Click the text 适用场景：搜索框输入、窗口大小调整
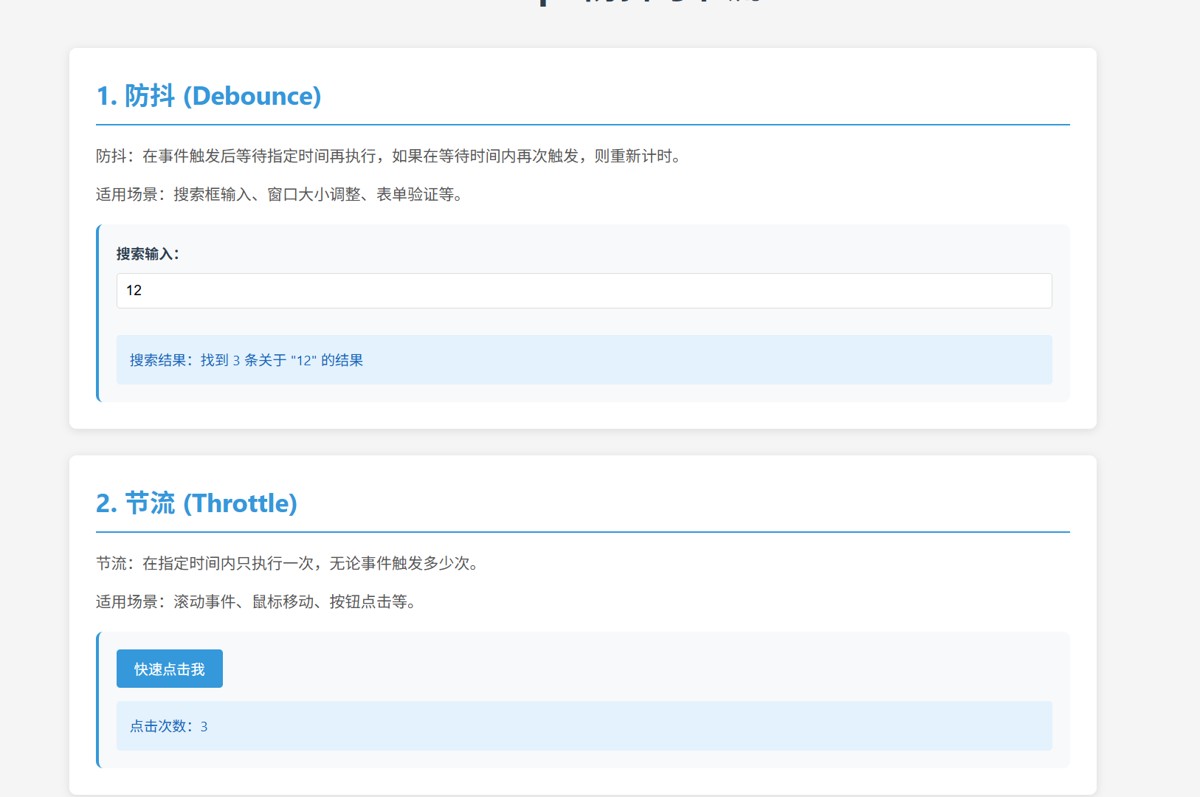Screen dimensions: 1200x797 280,195
